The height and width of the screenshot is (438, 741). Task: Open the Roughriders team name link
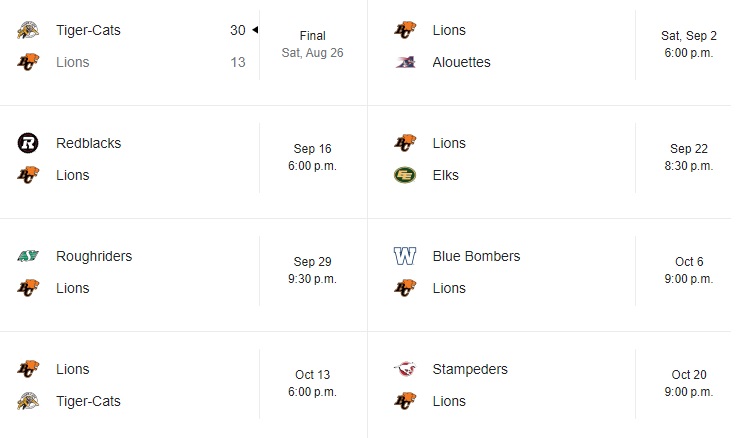pos(94,256)
